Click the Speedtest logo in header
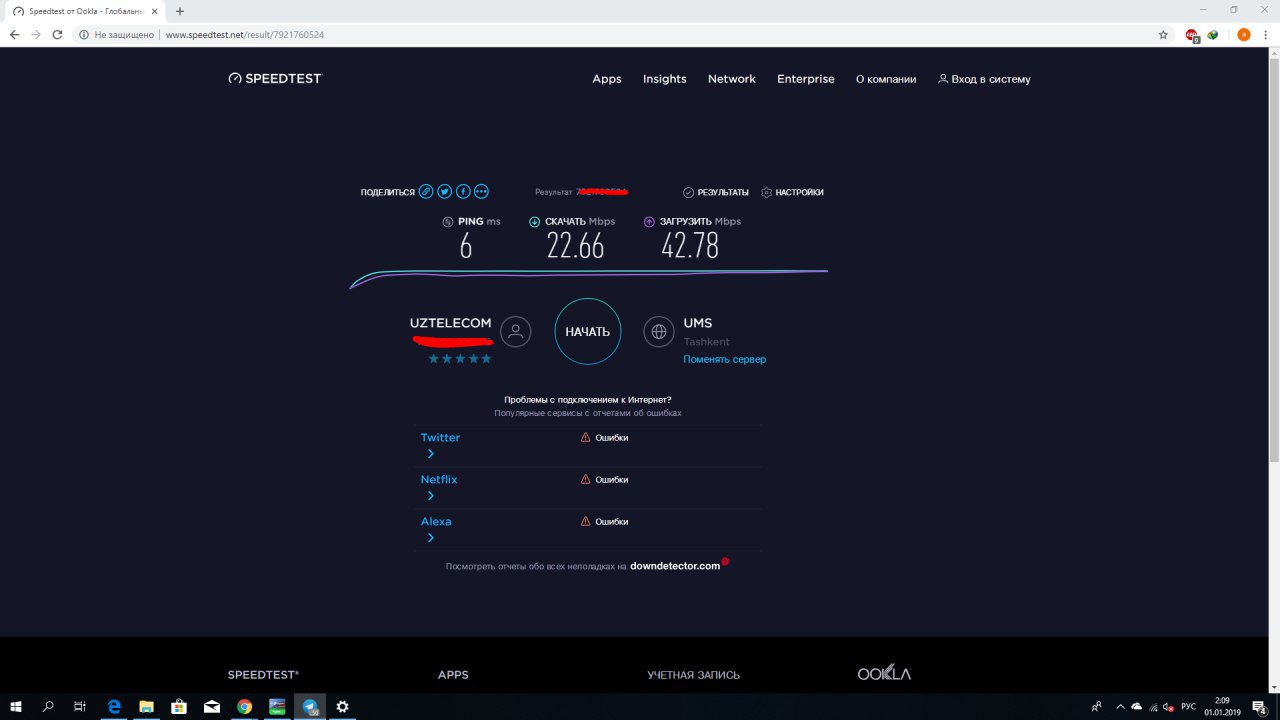1280x720 pixels. click(275, 78)
